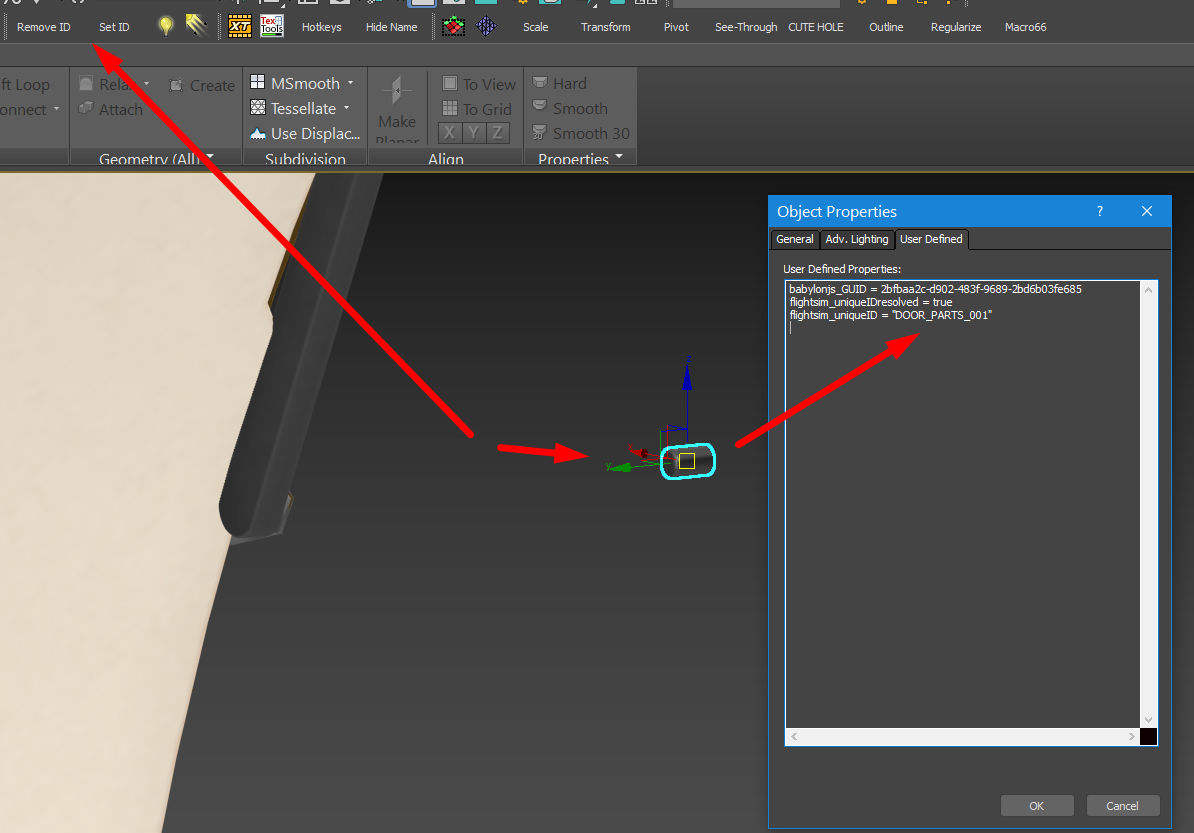The image size is (1194, 833).
Task: Click the blue wireframe sphere icon
Action: [x=487, y=27]
